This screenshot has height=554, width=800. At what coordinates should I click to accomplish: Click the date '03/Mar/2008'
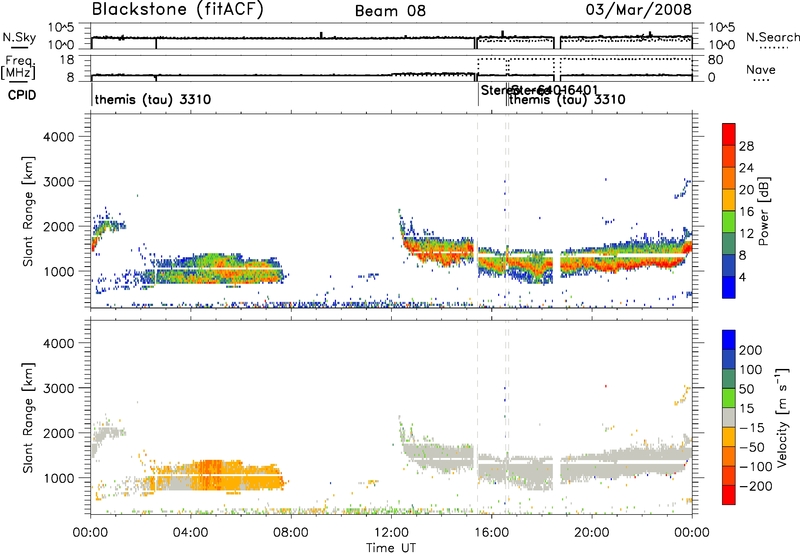point(639,9)
